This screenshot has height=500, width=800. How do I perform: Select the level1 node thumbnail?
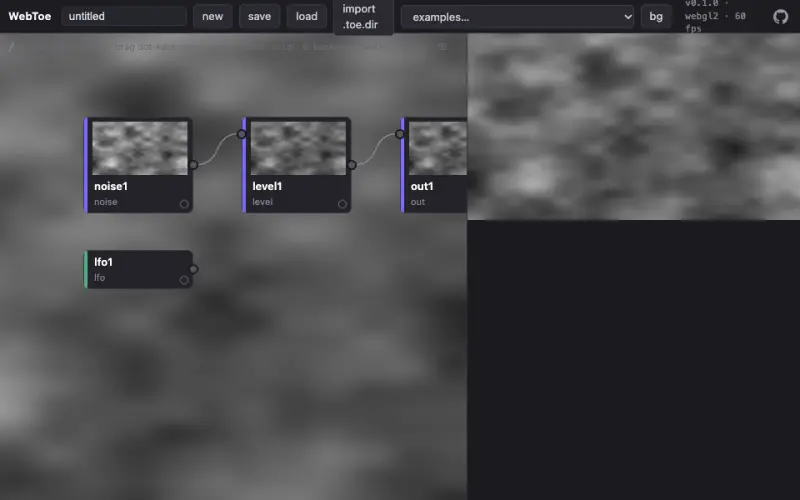[x=298, y=148]
